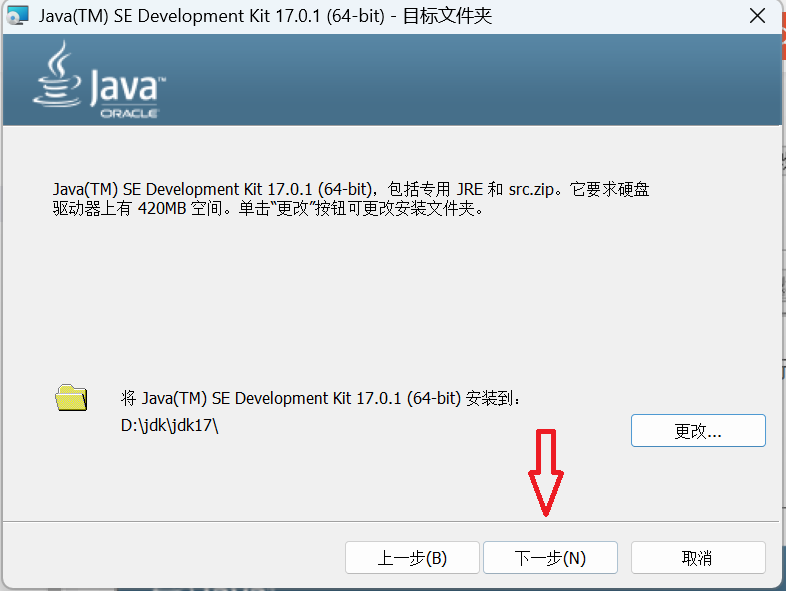This screenshot has height=591, width=786.
Task: Click the window title '目标文件夹' text
Action: [x=447, y=16]
